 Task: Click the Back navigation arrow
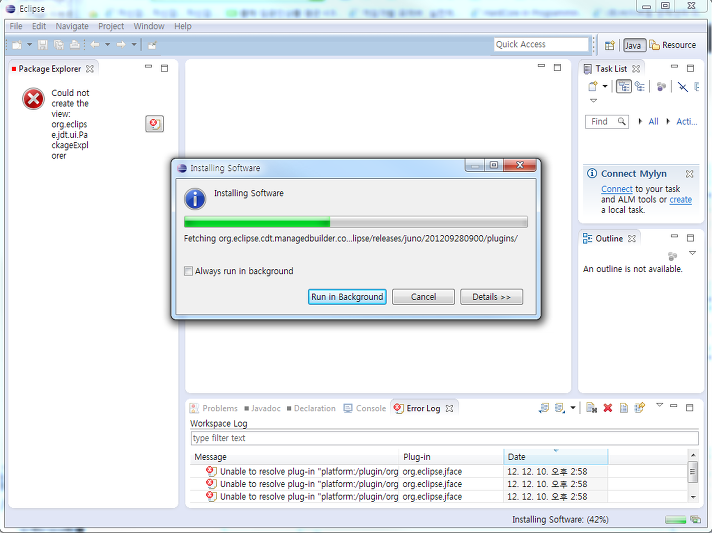pyautogui.click(x=95, y=44)
